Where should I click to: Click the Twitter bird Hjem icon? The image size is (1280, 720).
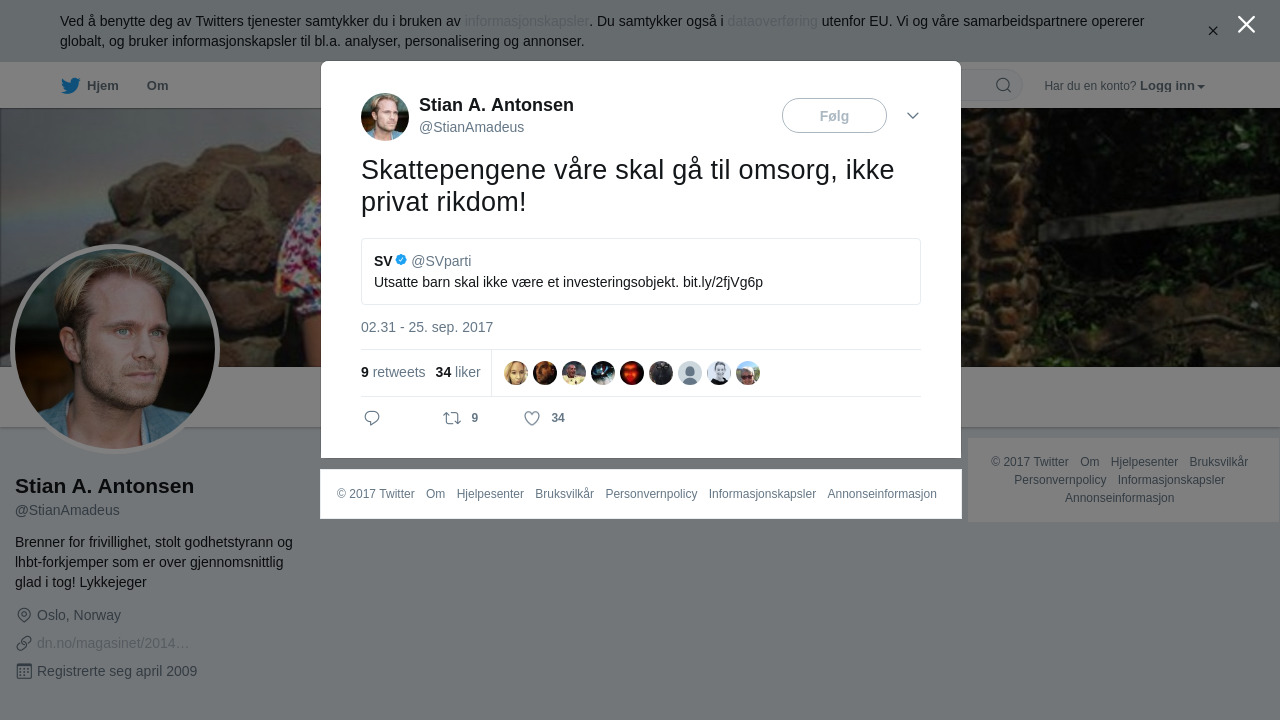70,86
